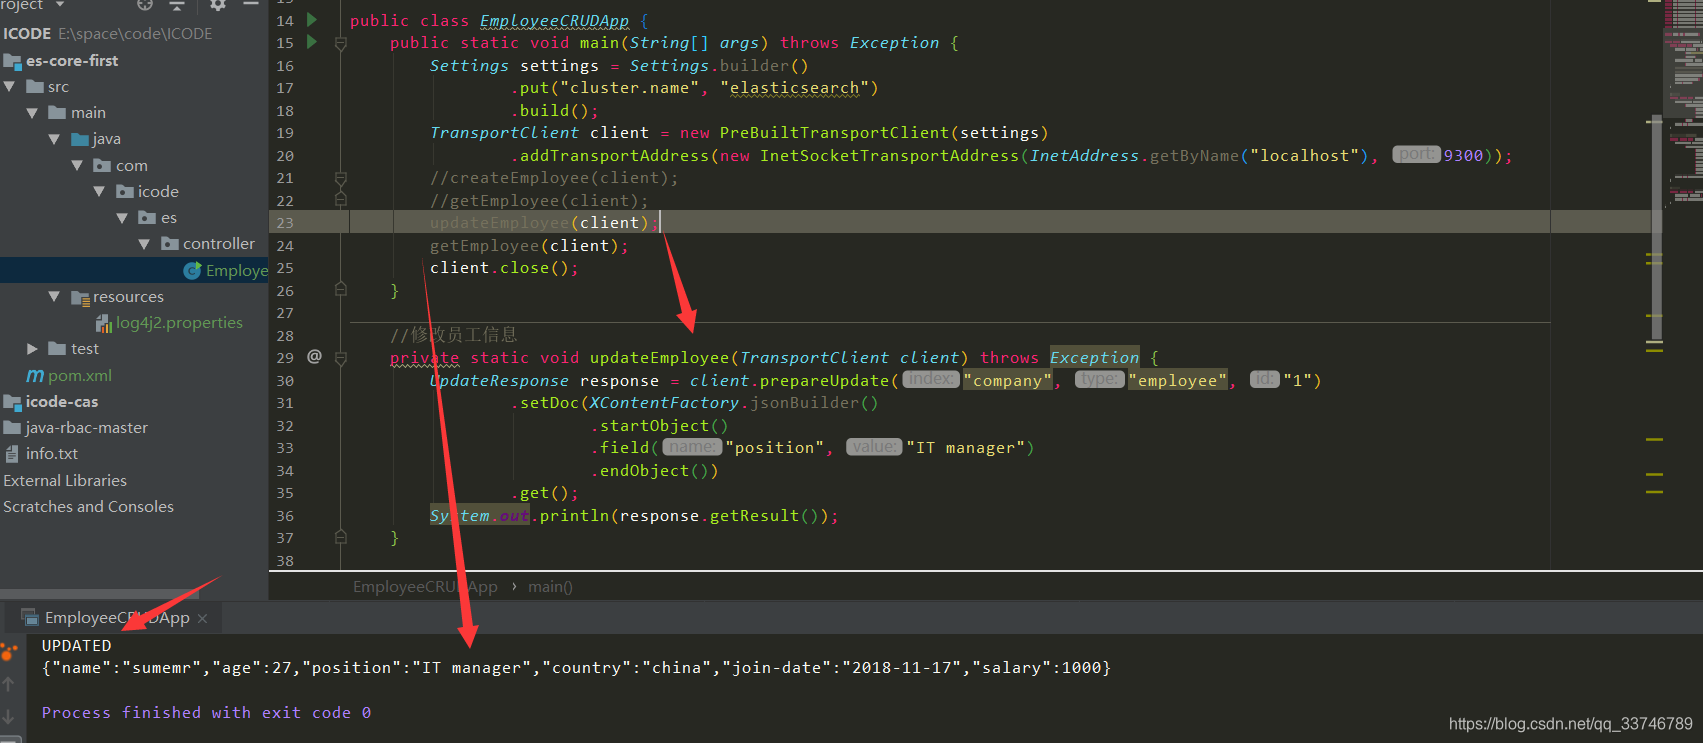Switch to the EmployeeCRUDApp run tab
Viewport: 1703px width, 743px height.
tap(116, 617)
